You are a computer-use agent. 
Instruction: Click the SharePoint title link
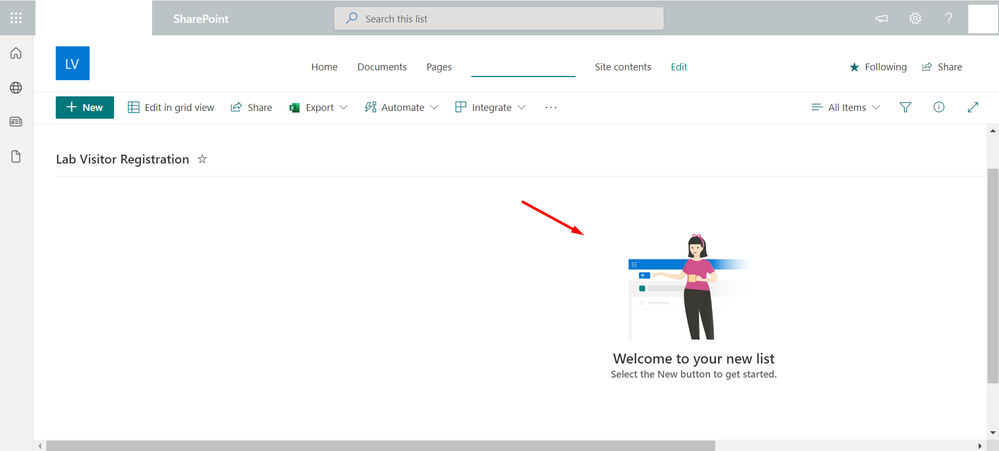point(201,19)
